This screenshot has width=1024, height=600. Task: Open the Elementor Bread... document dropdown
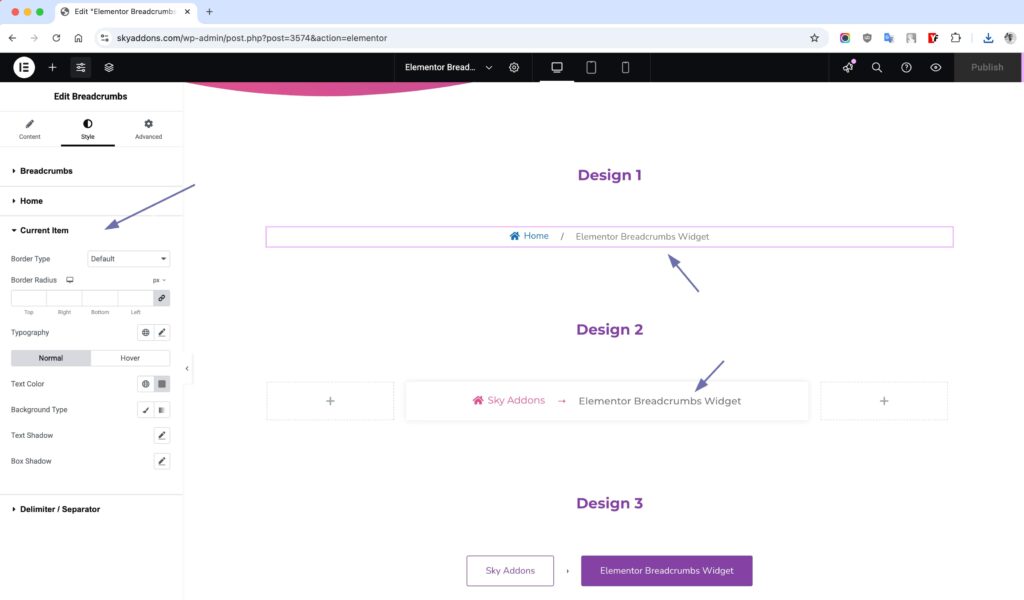coord(448,67)
